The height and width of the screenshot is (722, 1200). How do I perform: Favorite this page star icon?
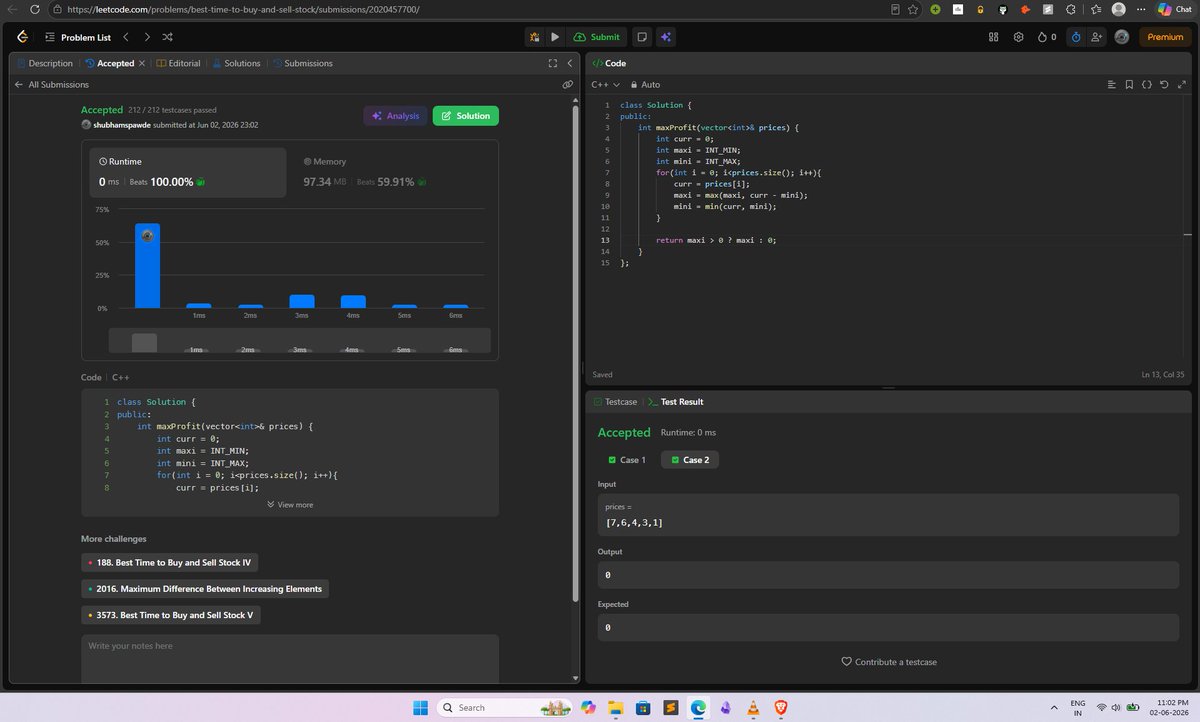(914, 9)
